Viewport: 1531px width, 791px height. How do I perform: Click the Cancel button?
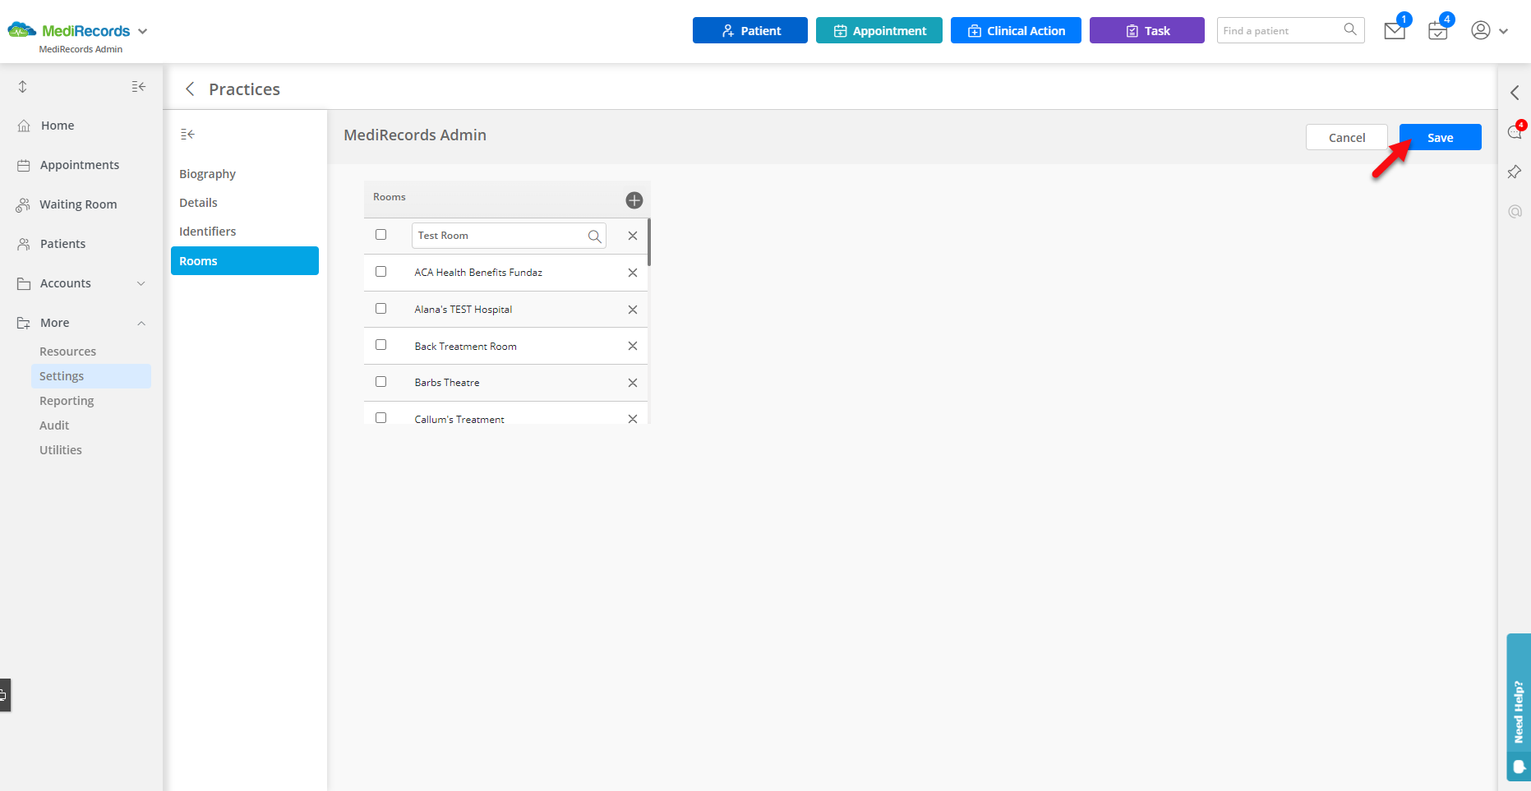1347,137
